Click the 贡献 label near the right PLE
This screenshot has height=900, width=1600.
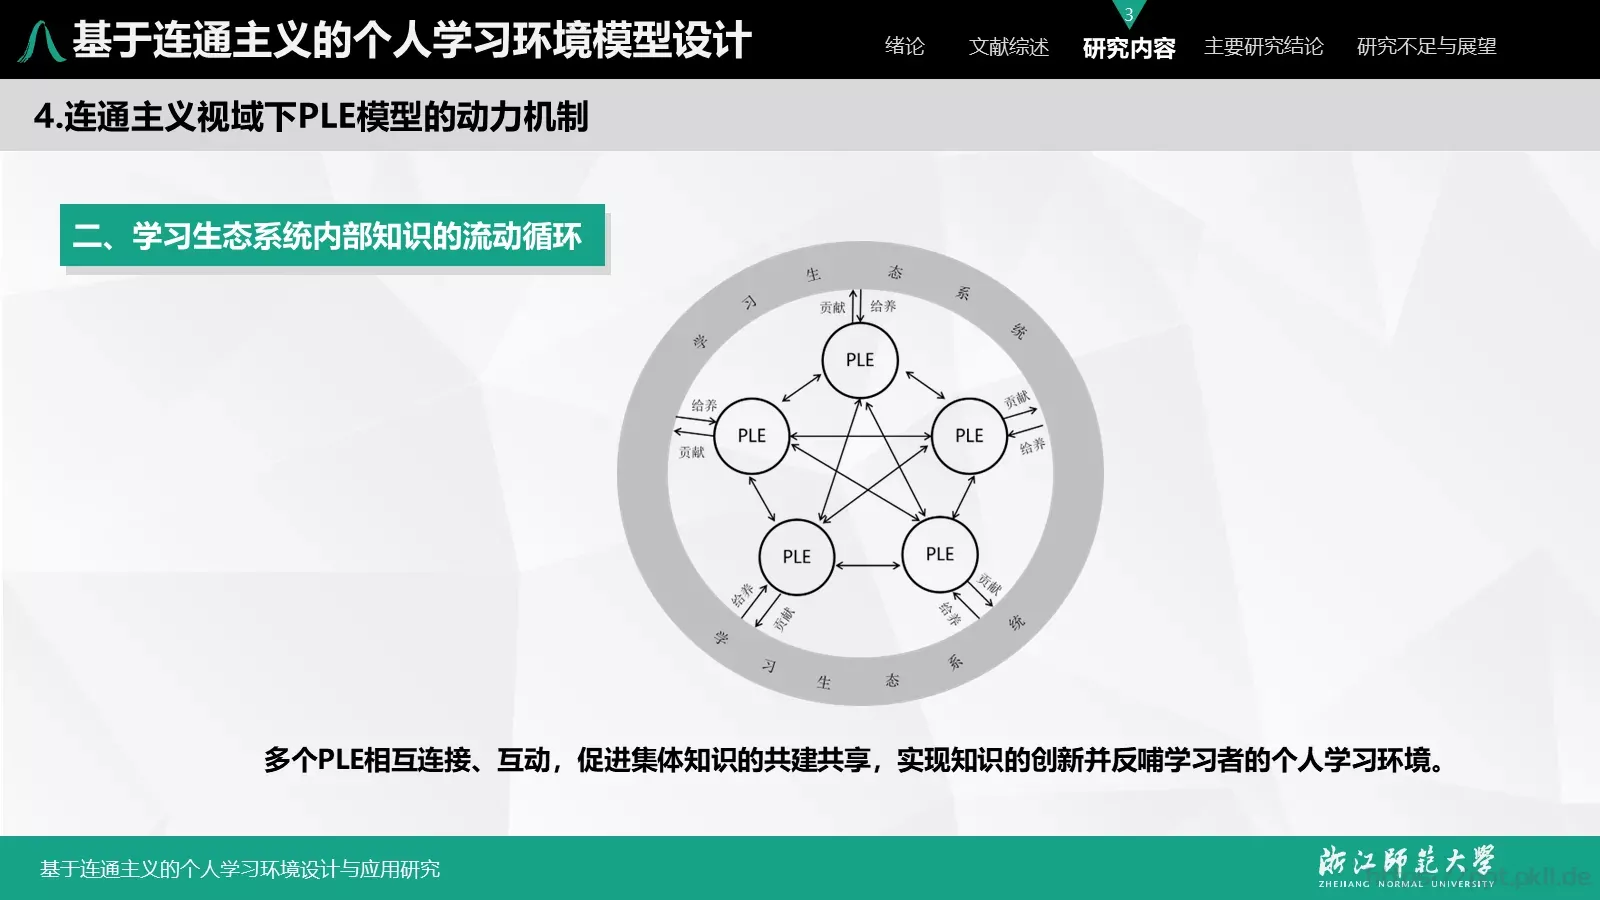pyautogui.click(x=1017, y=399)
